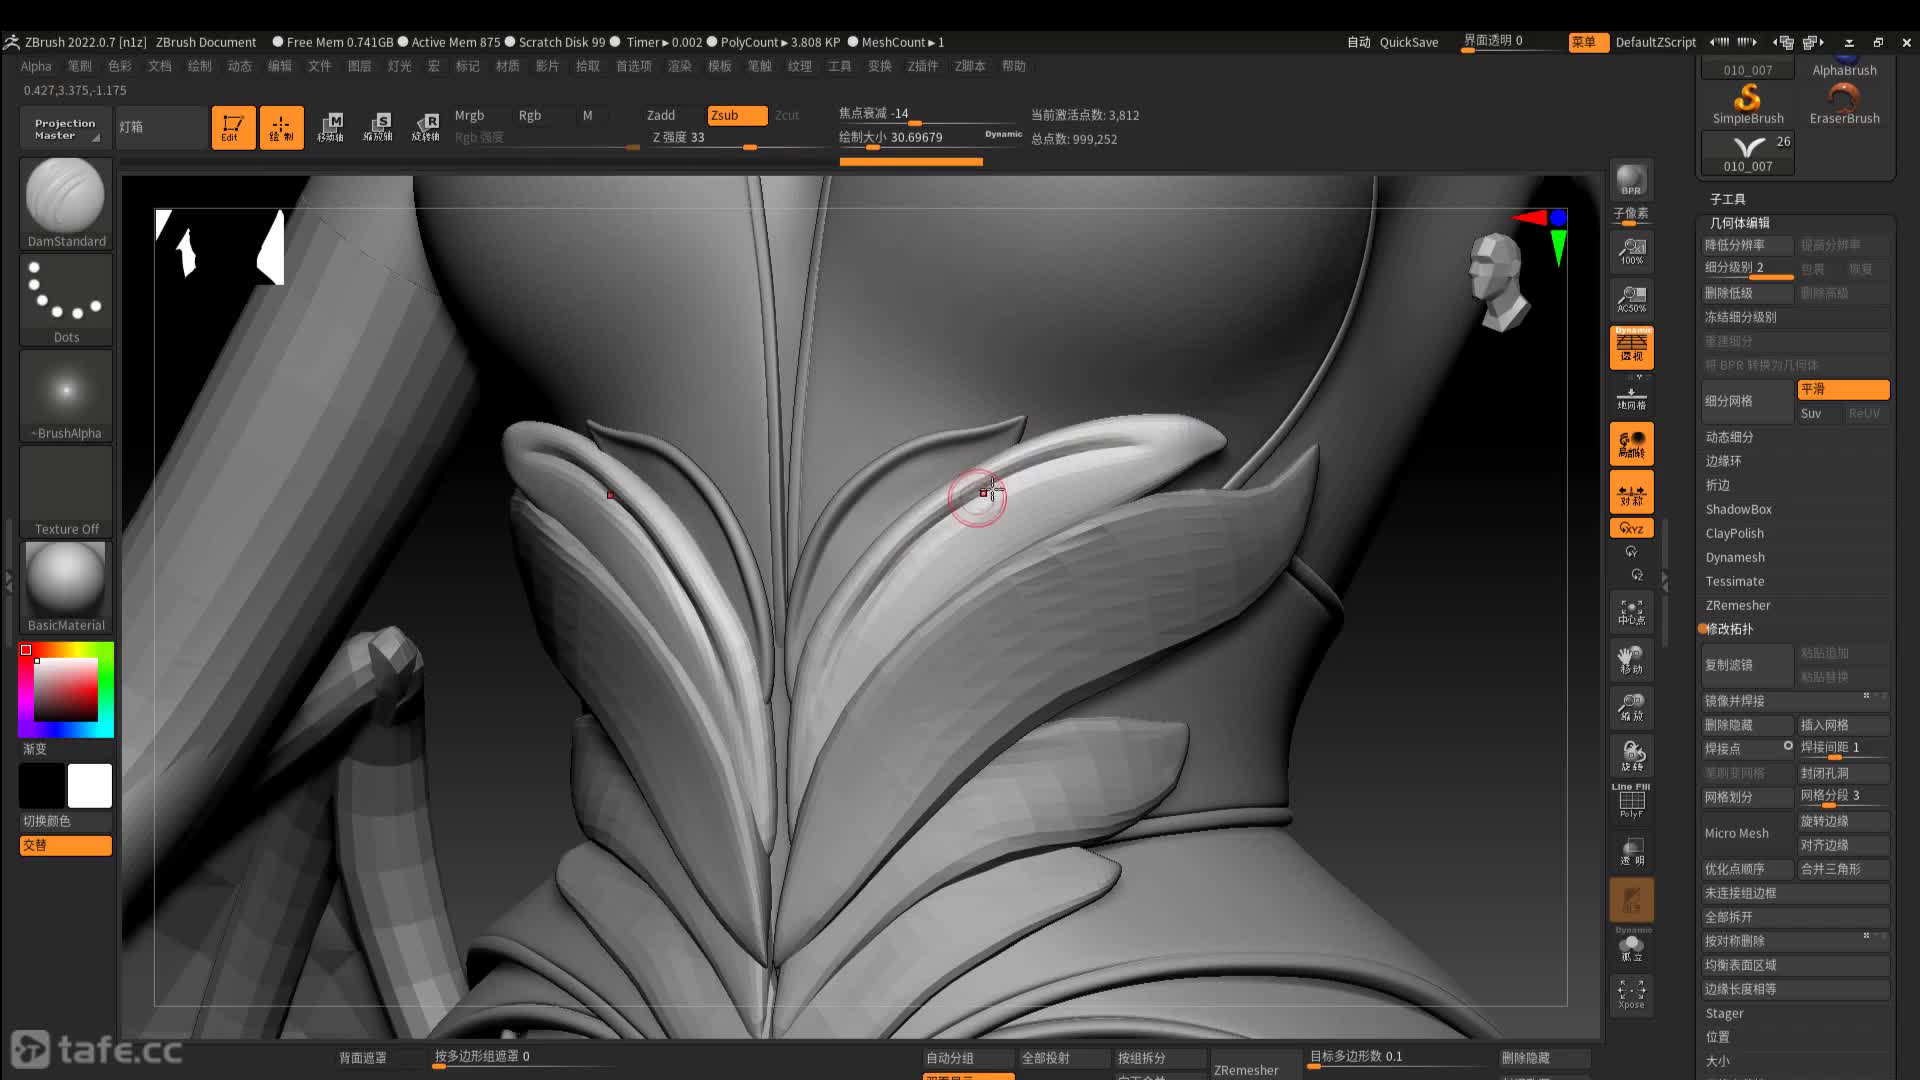Adjust the 细分级别 subdivision level slider
The height and width of the screenshot is (1080, 1920).
pyautogui.click(x=1748, y=268)
